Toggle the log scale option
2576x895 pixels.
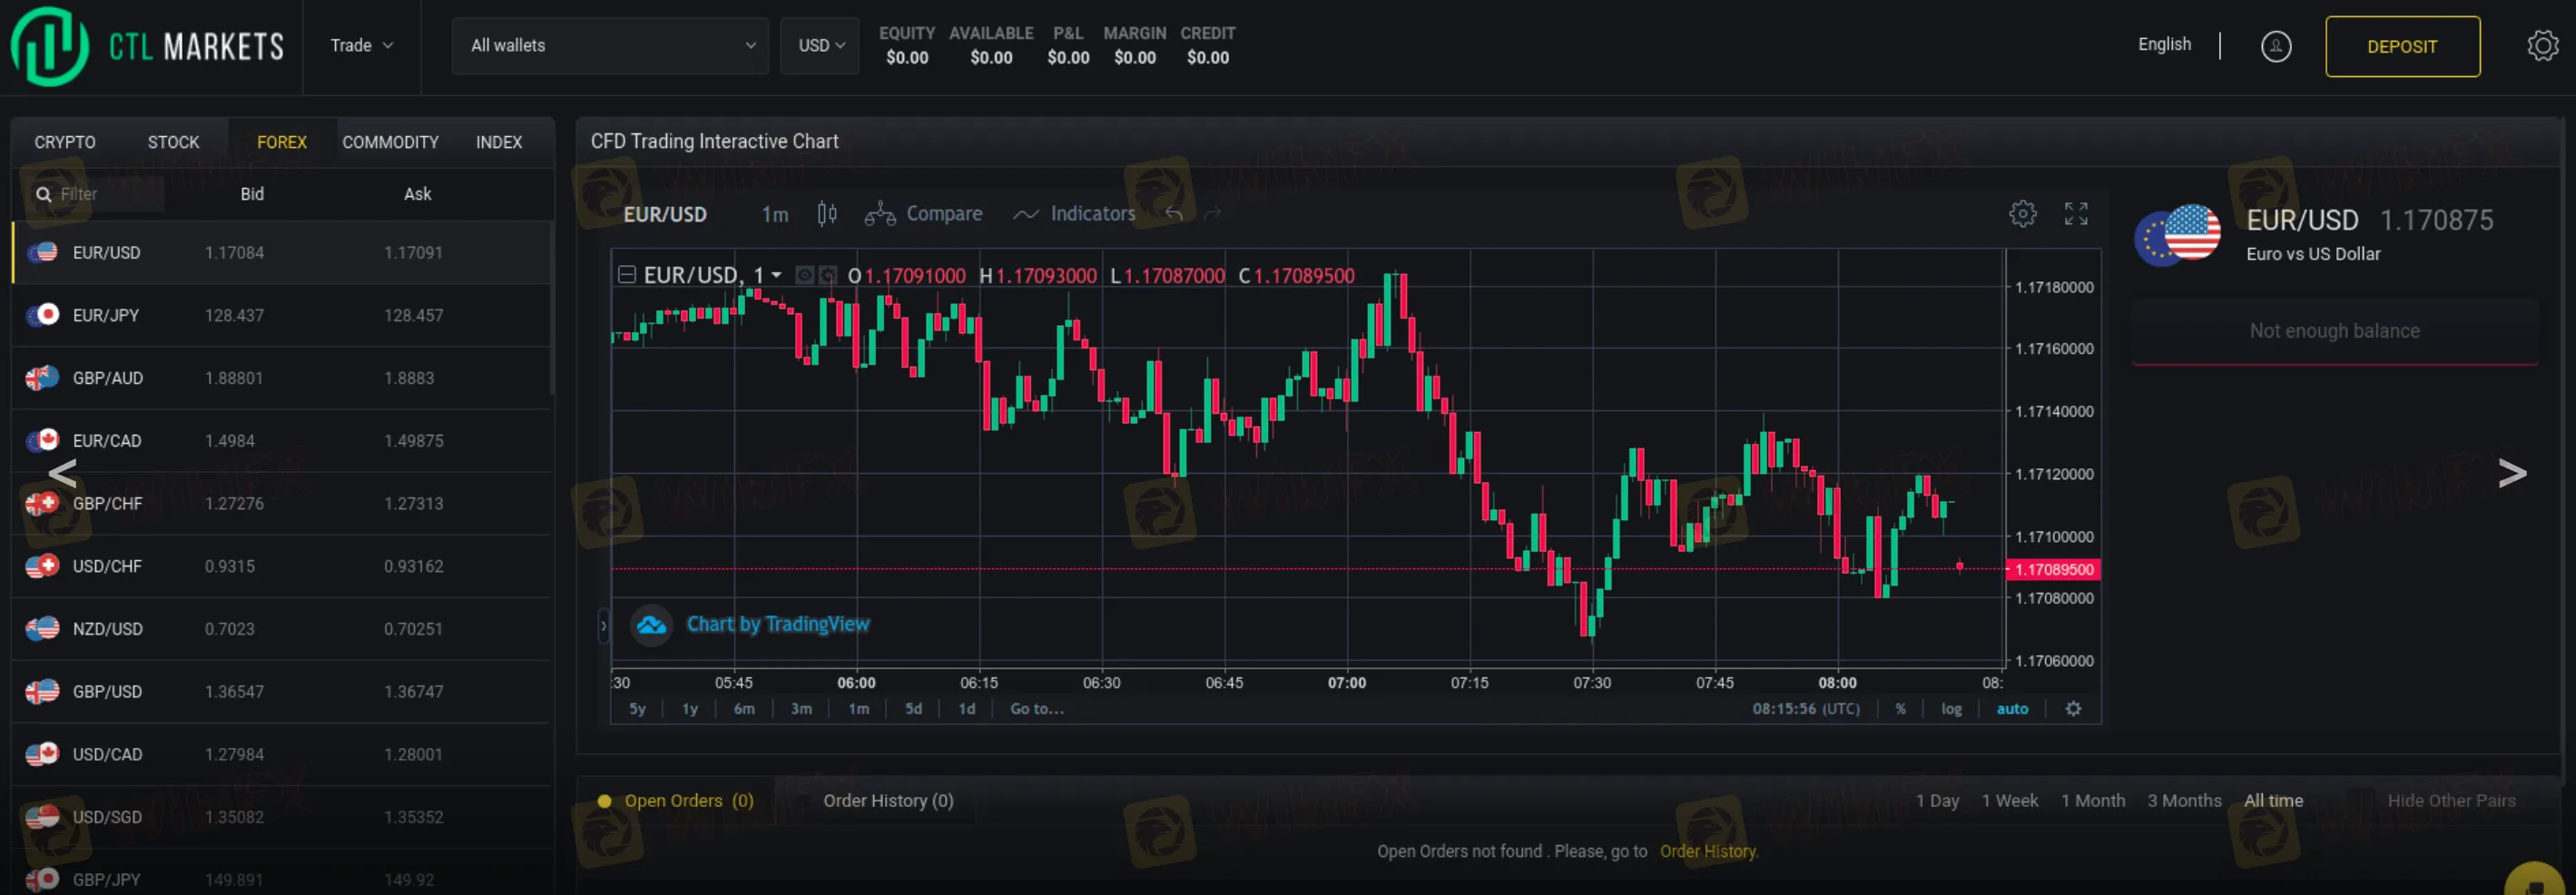pyautogui.click(x=1950, y=709)
